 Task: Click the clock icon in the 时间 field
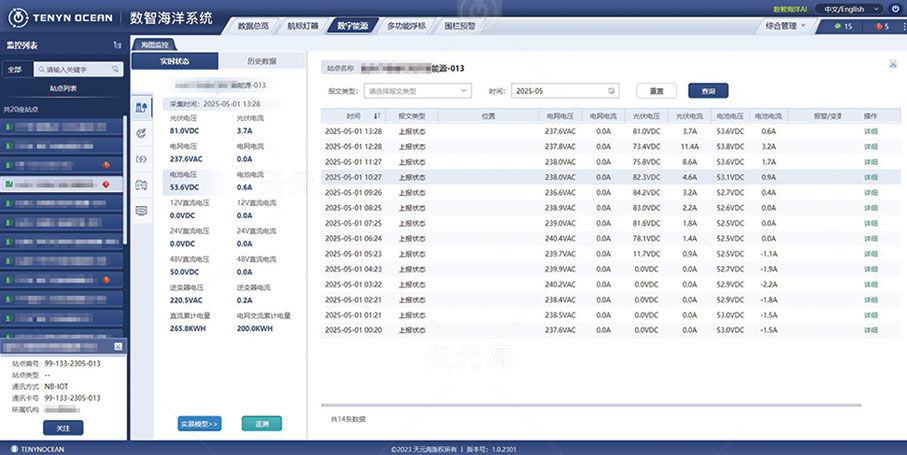pyautogui.click(x=611, y=91)
